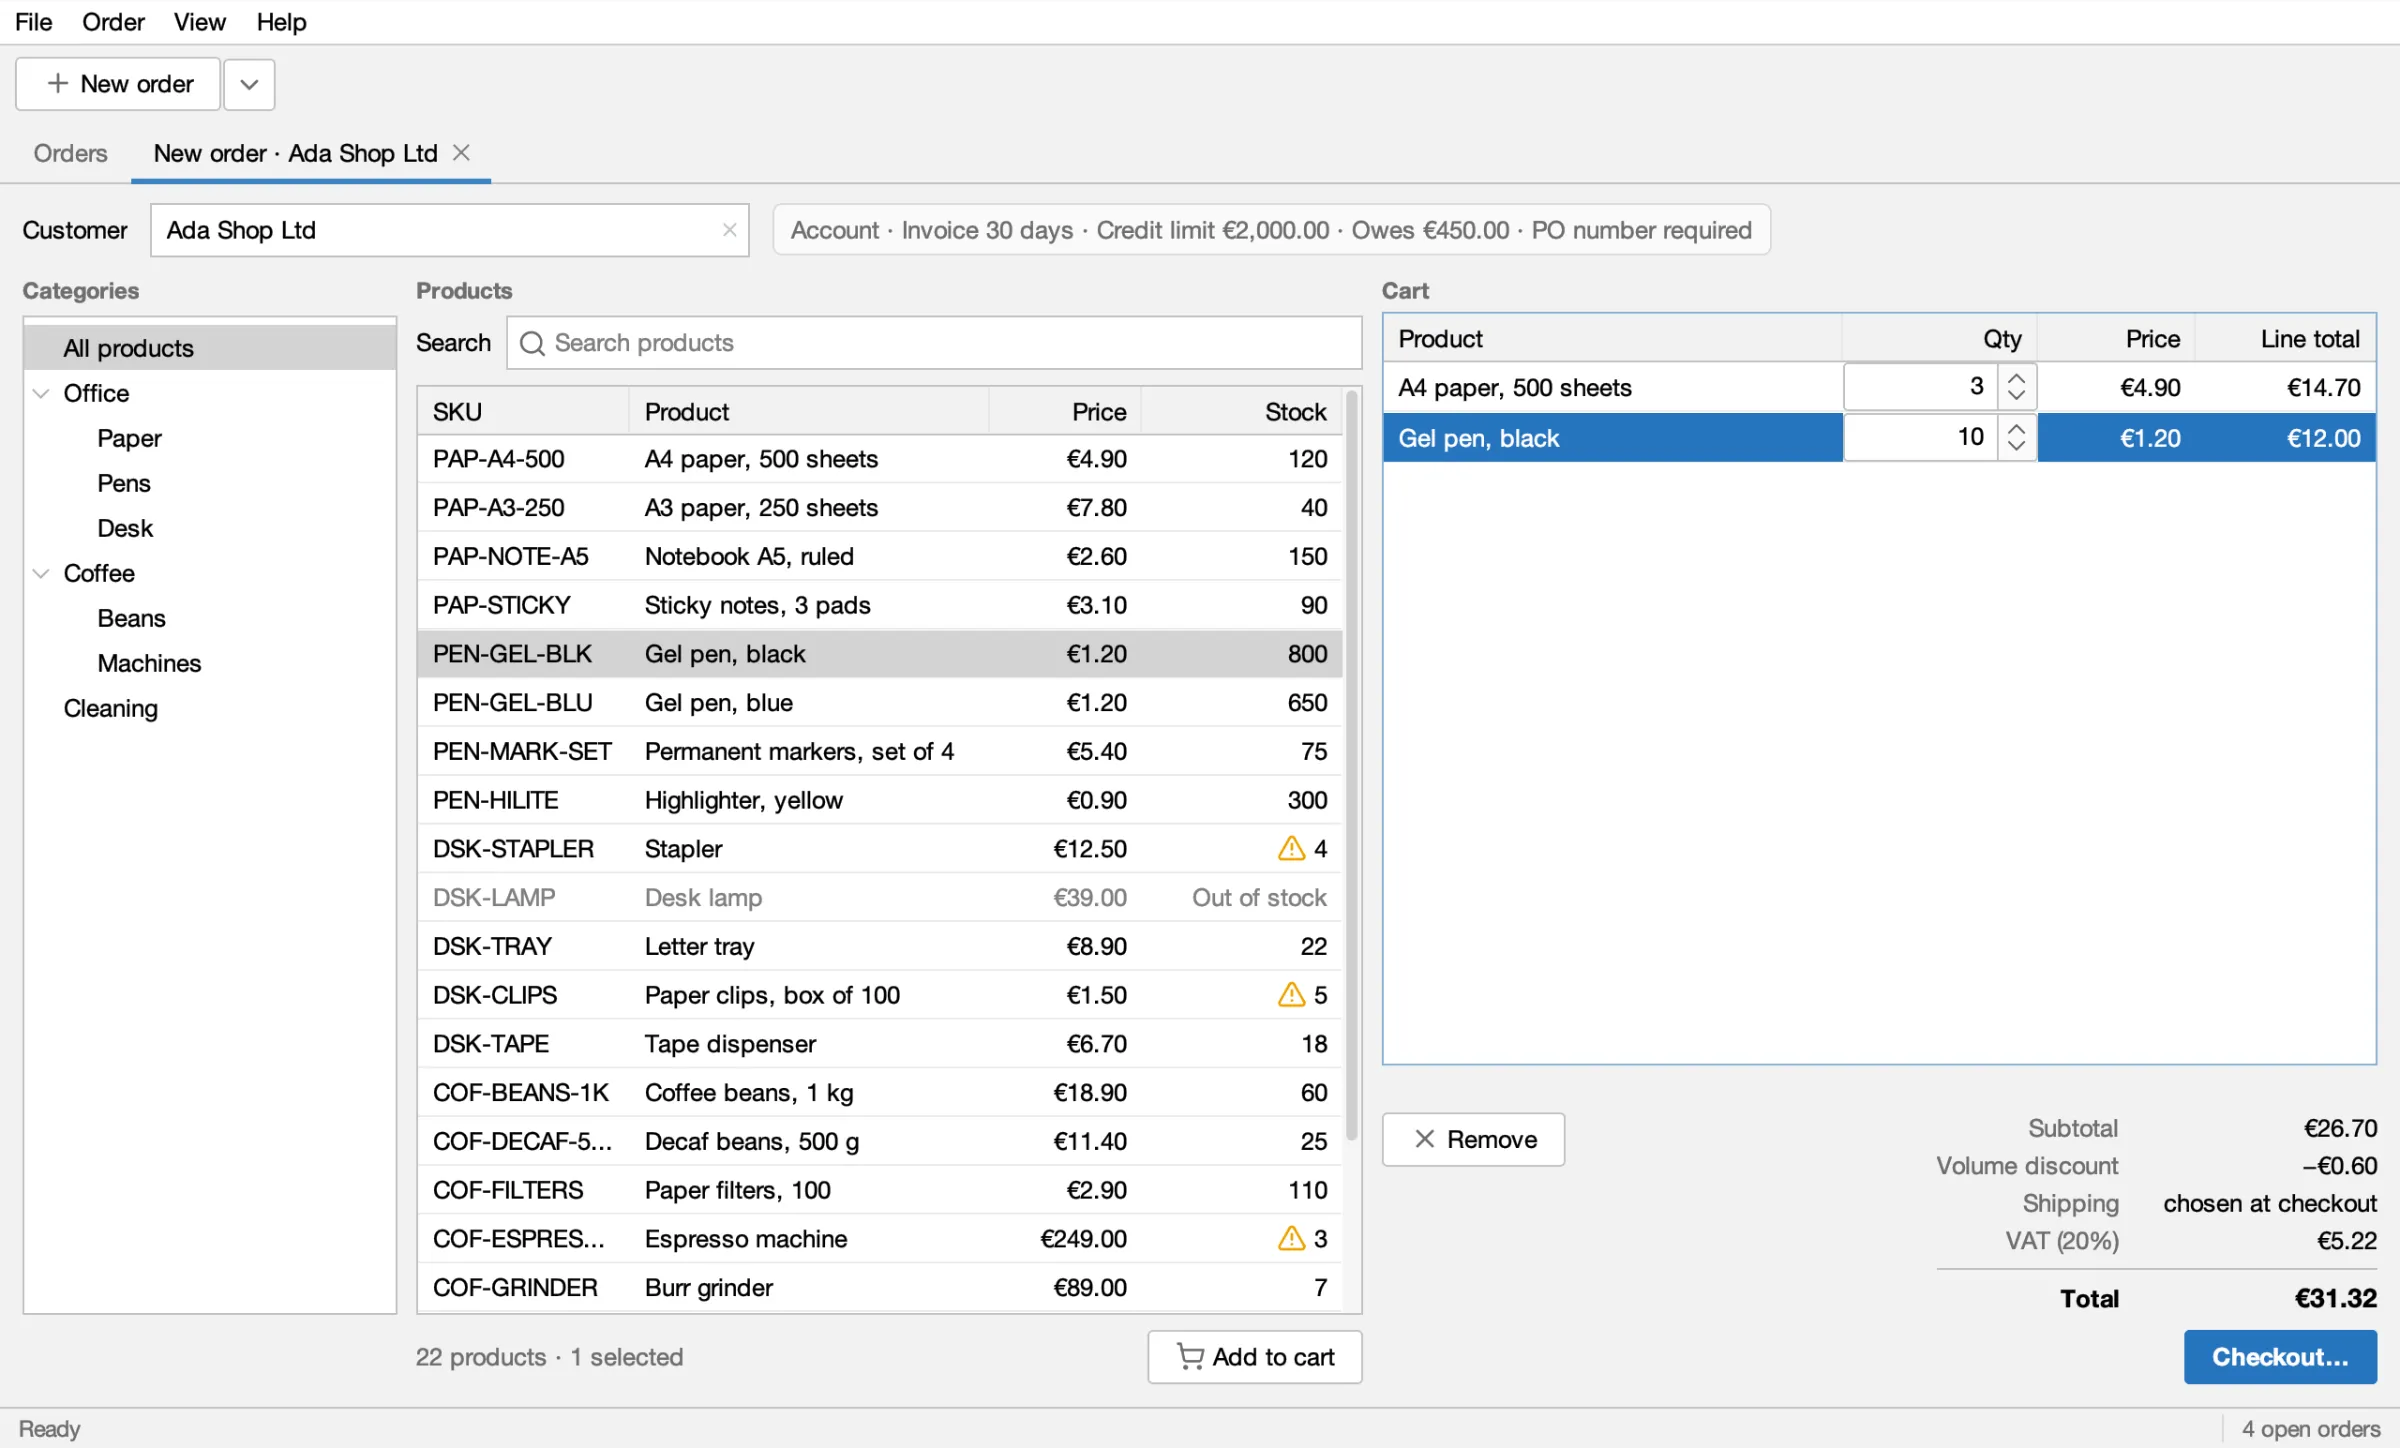The image size is (2400, 1448).
Task: Proceed with the Checkout button
Action: pyautogui.click(x=2279, y=1356)
